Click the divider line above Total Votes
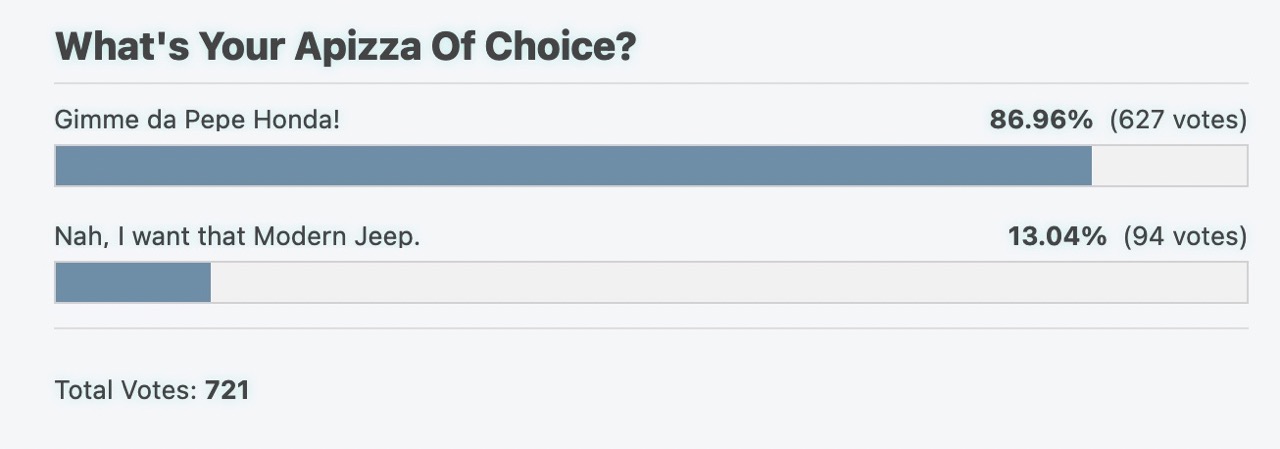1280x449 pixels. click(x=651, y=328)
